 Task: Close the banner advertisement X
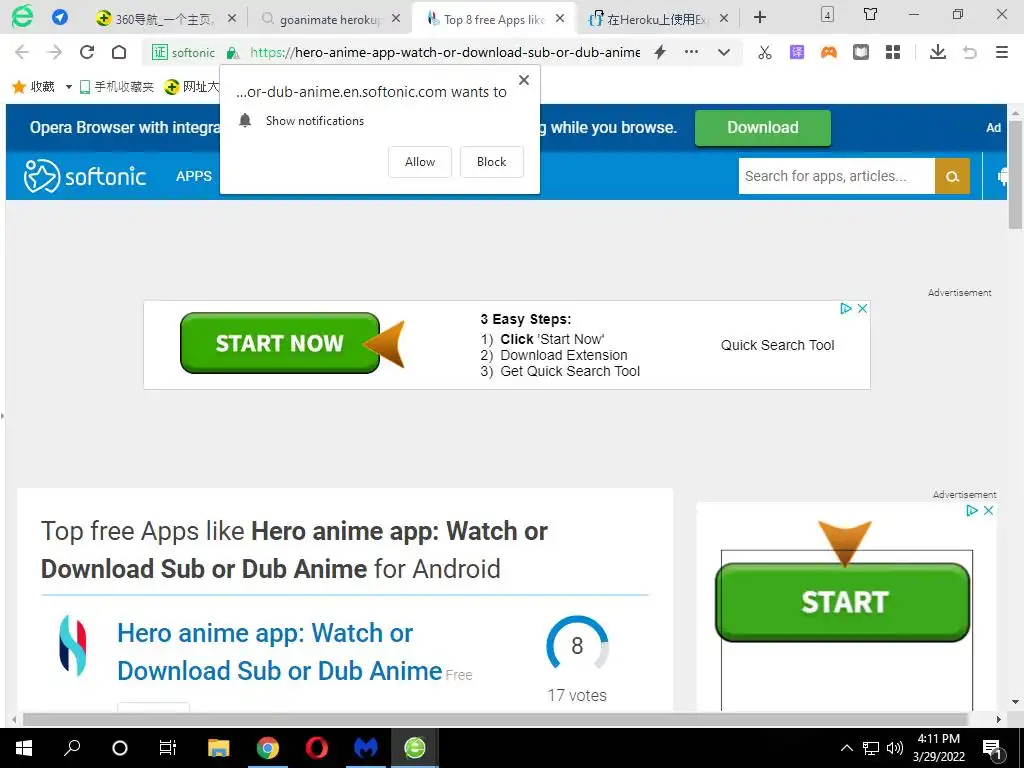coord(862,308)
